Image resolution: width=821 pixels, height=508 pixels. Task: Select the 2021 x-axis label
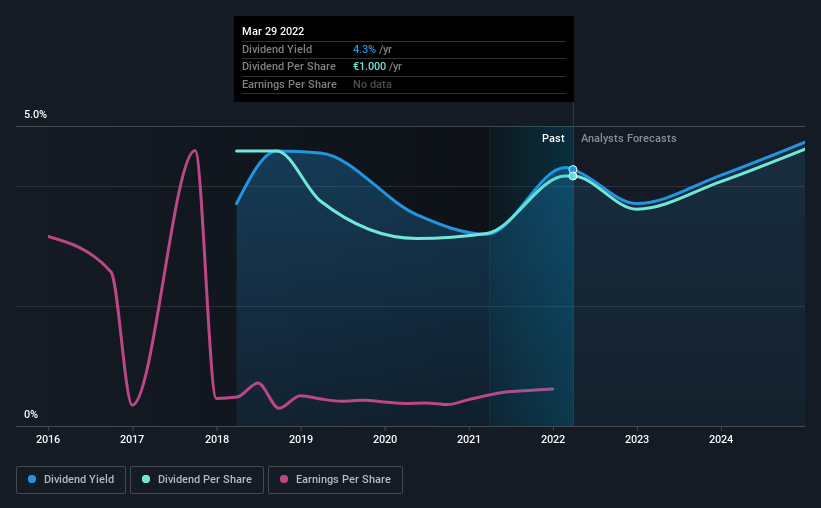click(x=469, y=439)
